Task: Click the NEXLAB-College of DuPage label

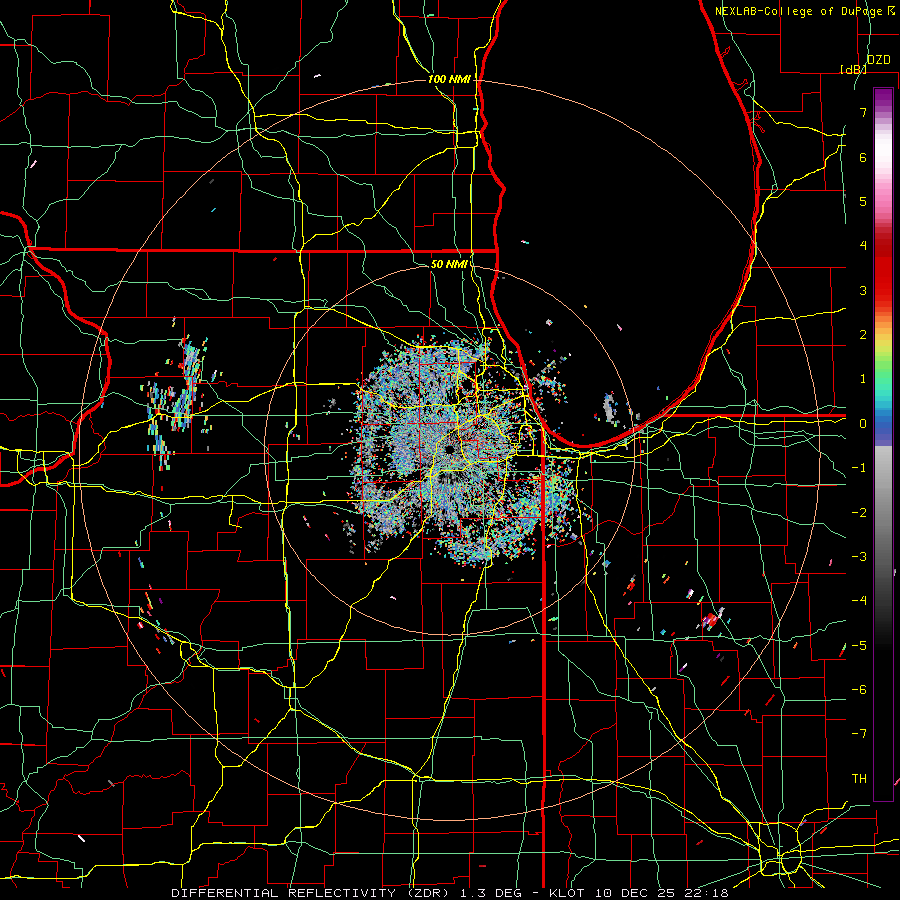Action: click(799, 11)
